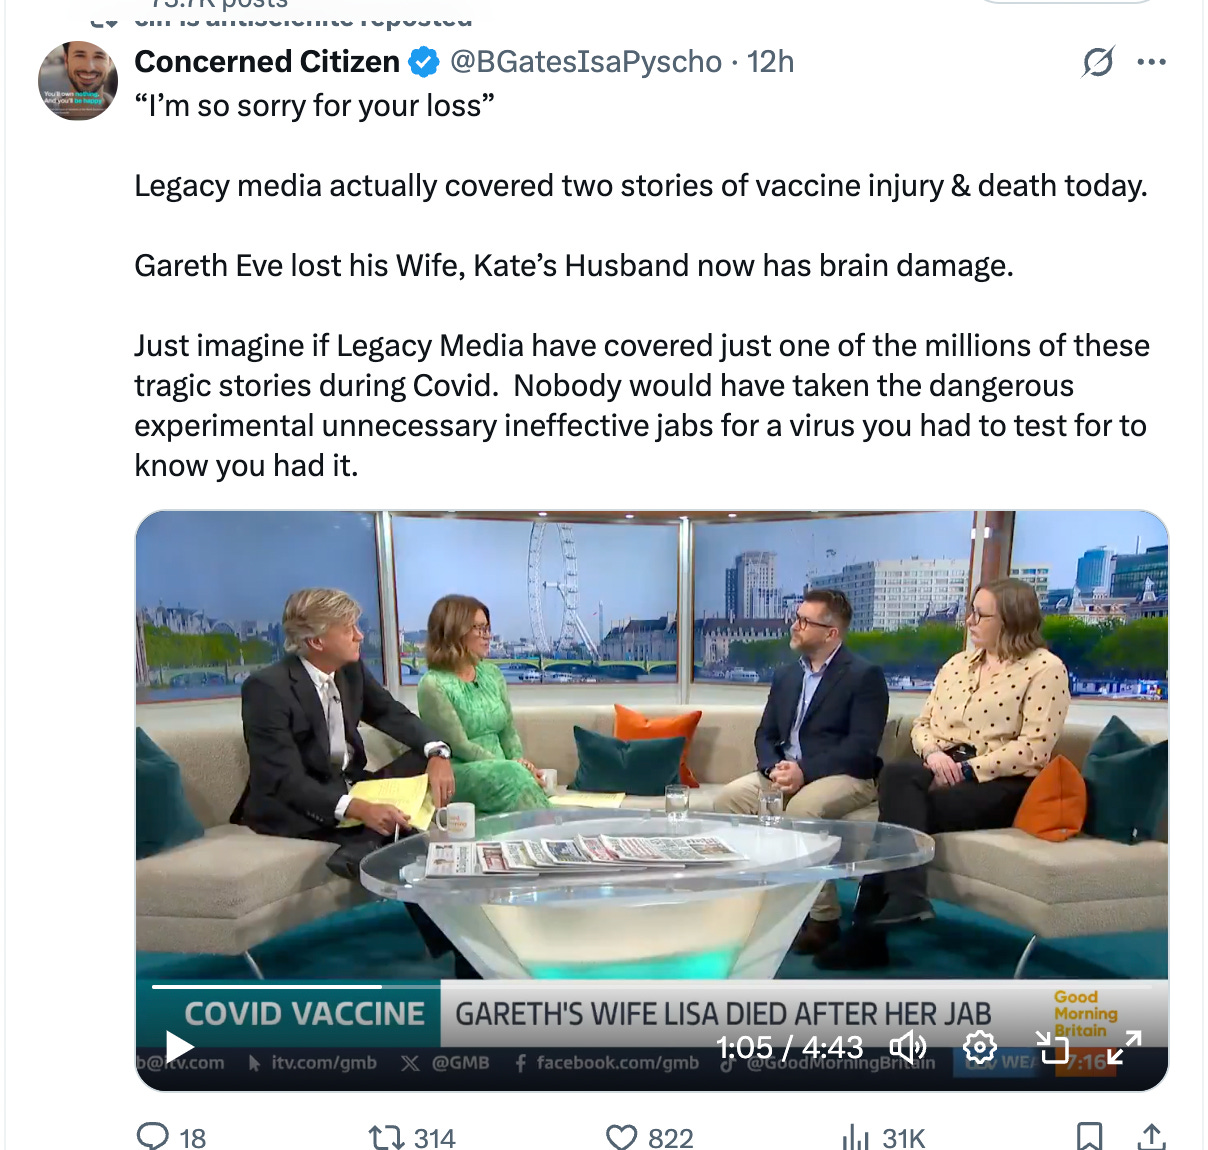Image resolution: width=1208 pixels, height=1150 pixels.
Task: Click the Concerned Citizen display name
Action: [x=267, y=62]
